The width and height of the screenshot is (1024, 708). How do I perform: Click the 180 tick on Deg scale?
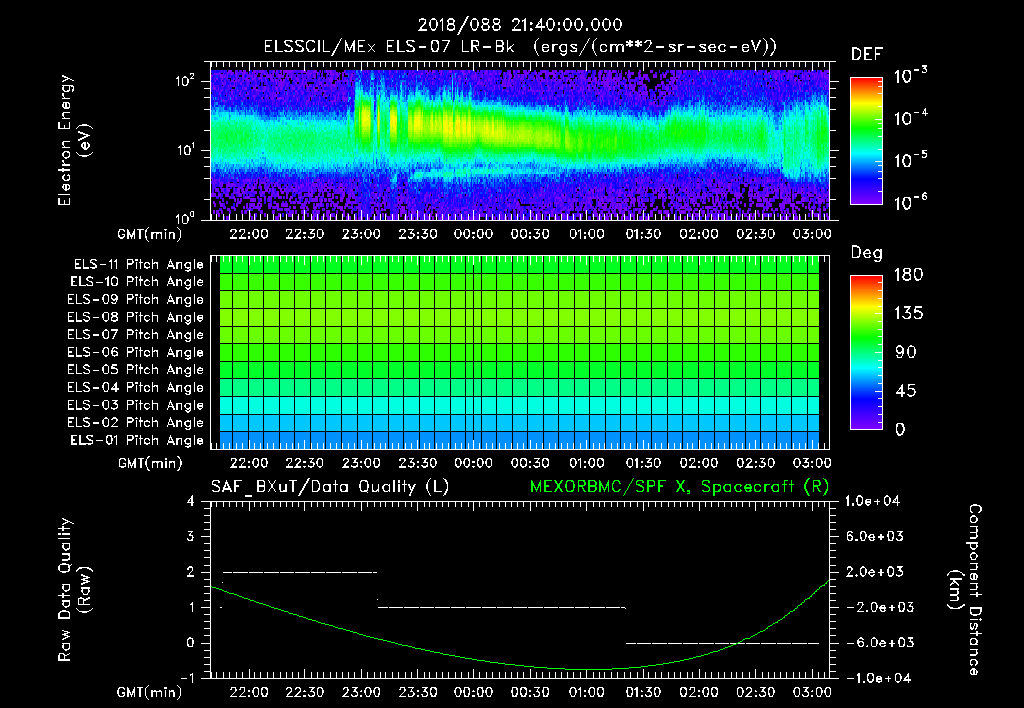coord(908,275)
